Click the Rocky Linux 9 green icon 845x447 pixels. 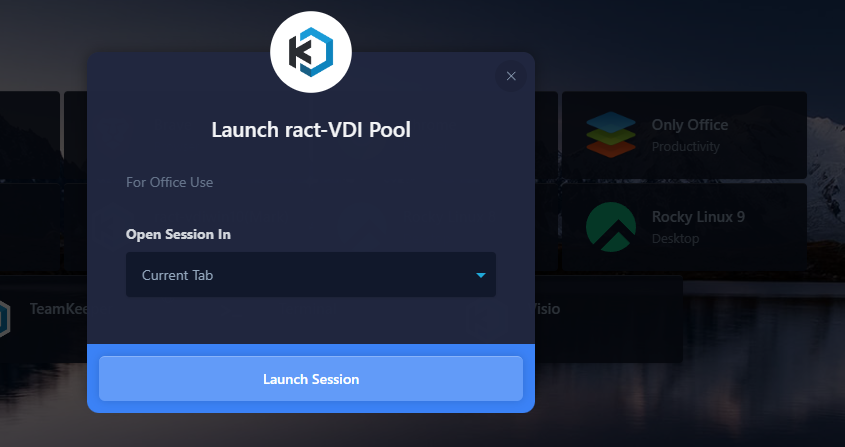coord(611,226)
